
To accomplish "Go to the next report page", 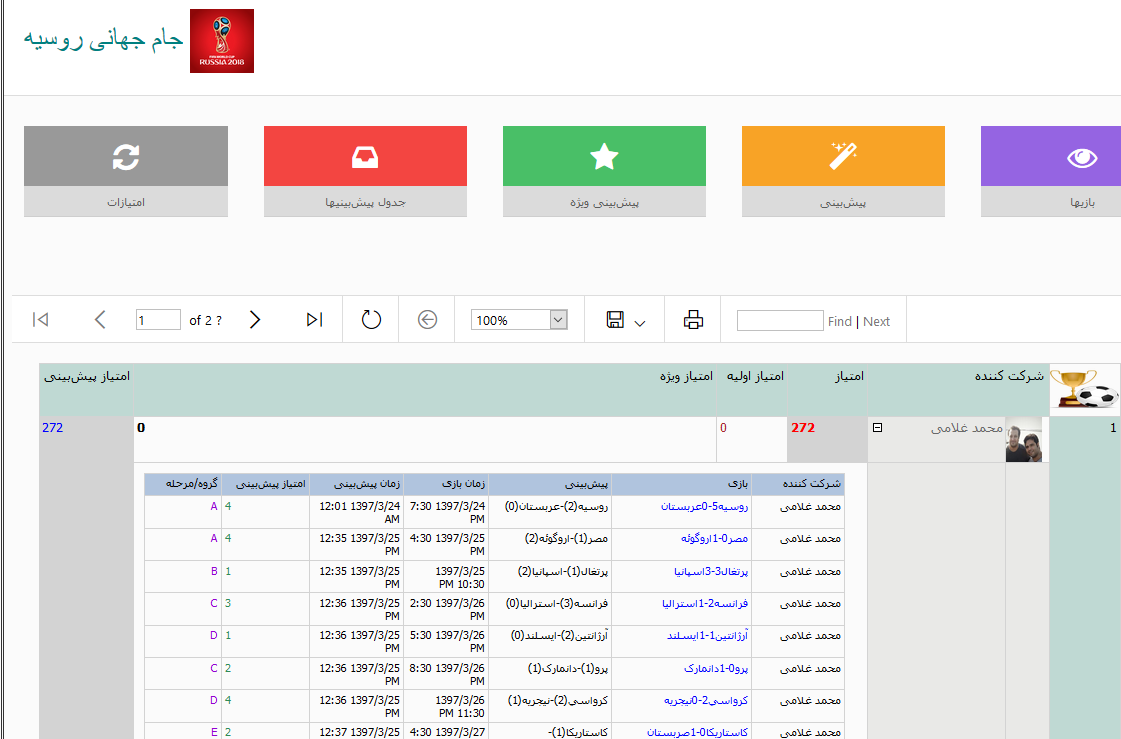I will (x=255, y=320).
